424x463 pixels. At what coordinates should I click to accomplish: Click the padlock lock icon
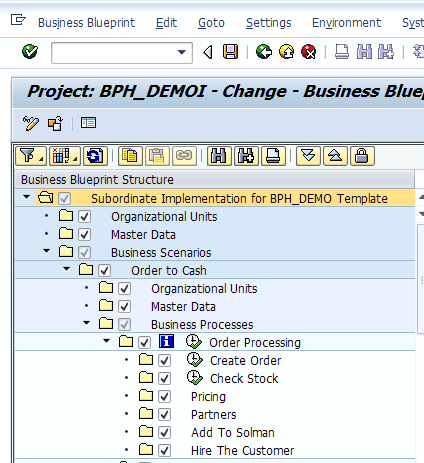362,156
